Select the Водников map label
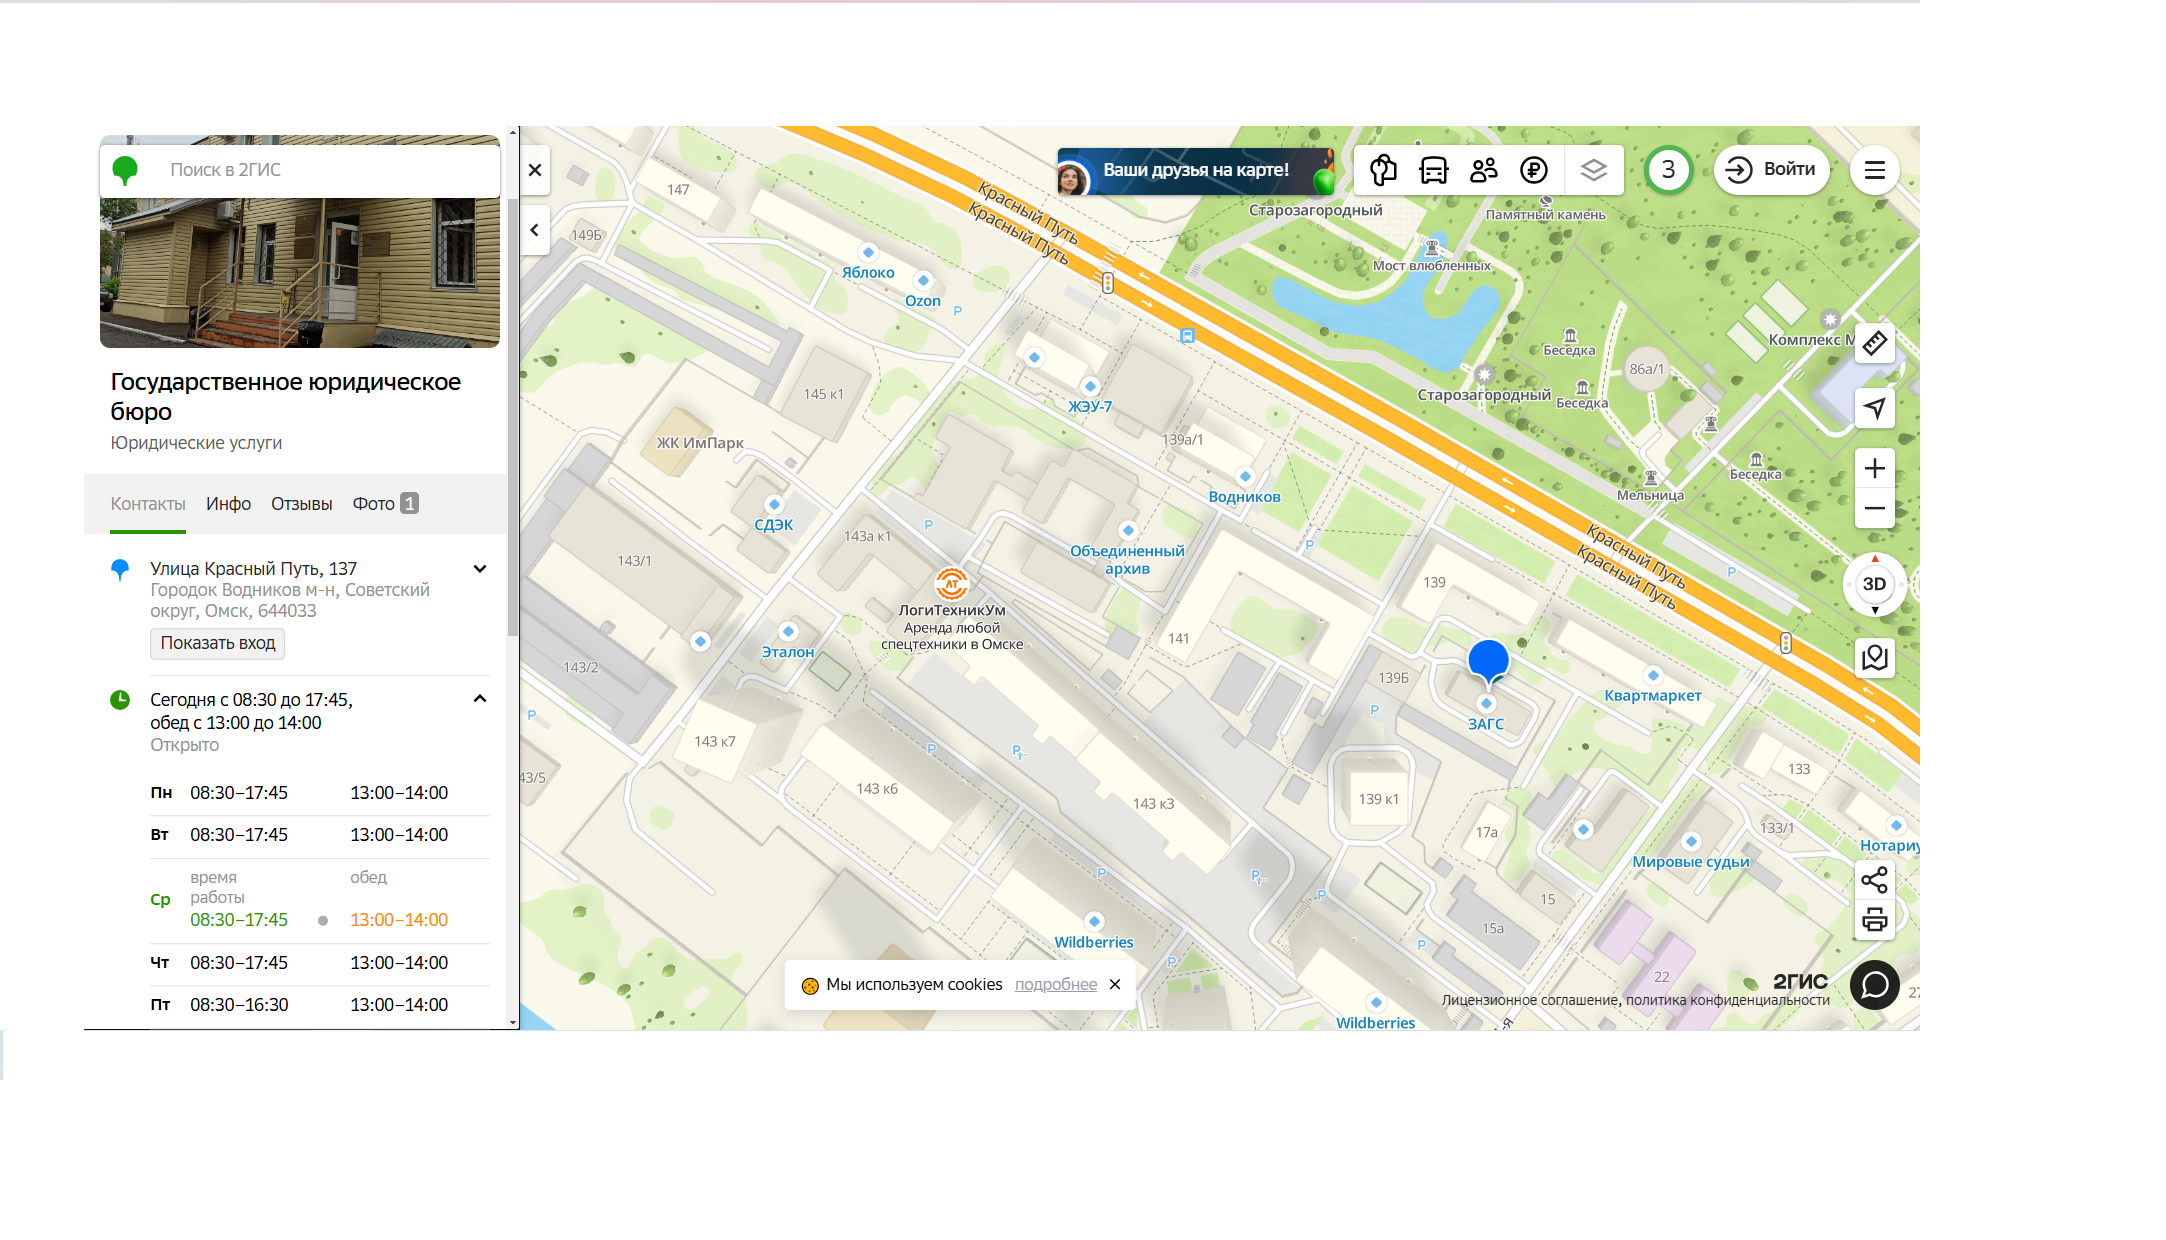The height and width of the screenshot is (1240, 2166). (1245, 497)
